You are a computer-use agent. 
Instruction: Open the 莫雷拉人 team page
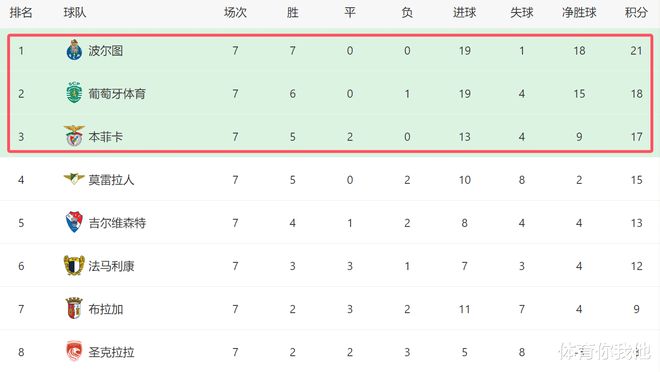(x=111, y=180)
